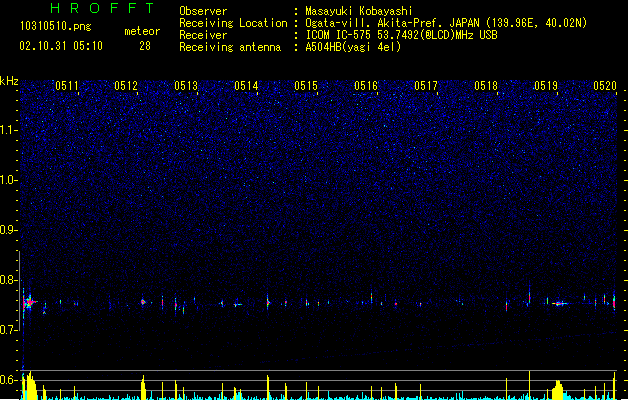Viewport: 629px width, 400px height.
Task: Click the 1.1 kHz axis label
Action: (x=9, y=130)
